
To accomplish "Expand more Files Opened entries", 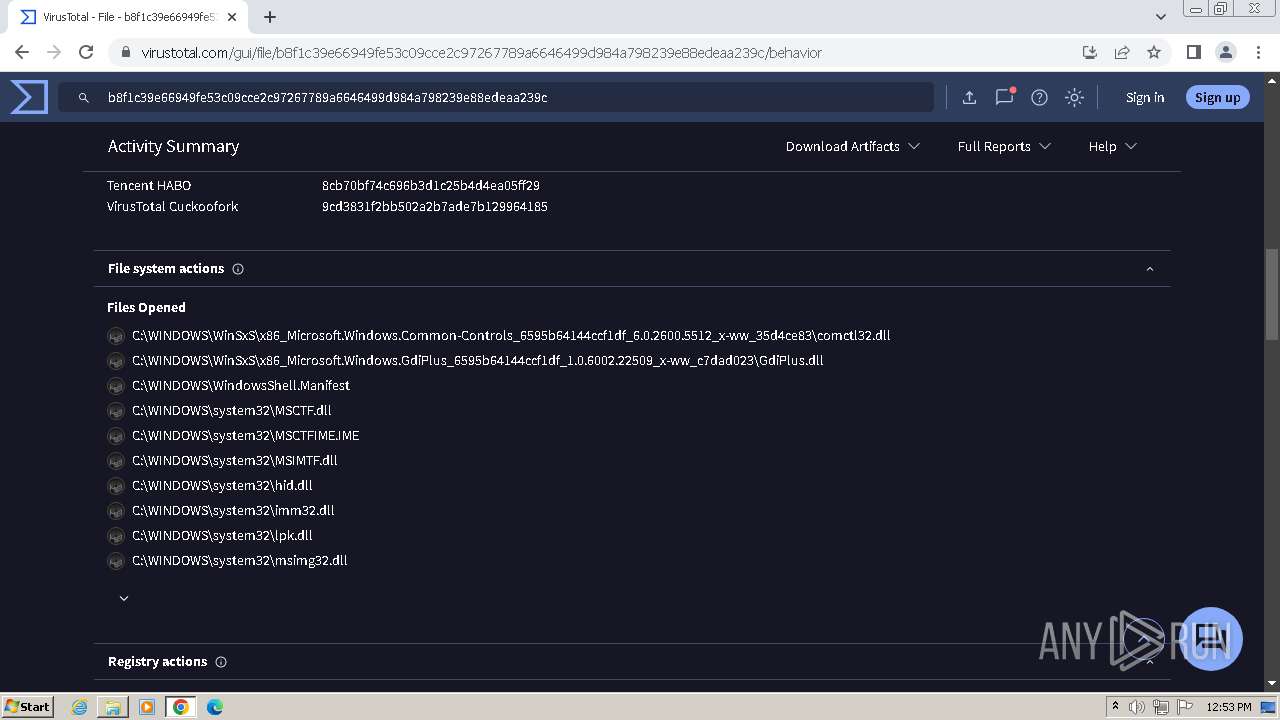I will (124, 598).
